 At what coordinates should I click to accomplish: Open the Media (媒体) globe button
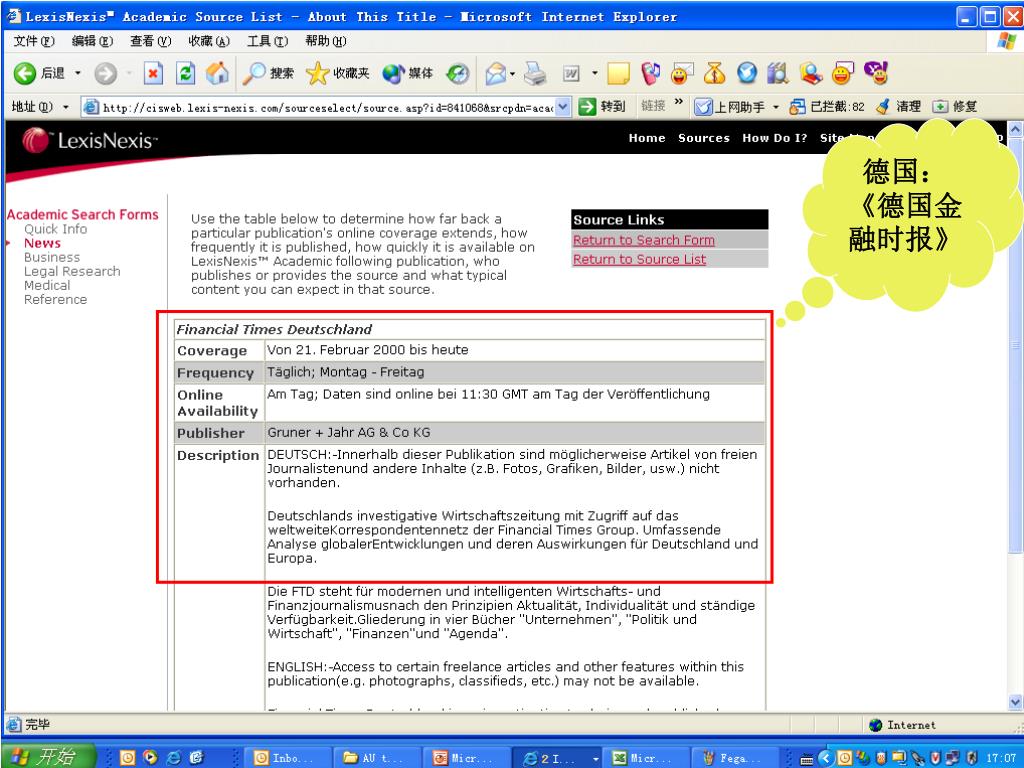(x=408, y=73)
